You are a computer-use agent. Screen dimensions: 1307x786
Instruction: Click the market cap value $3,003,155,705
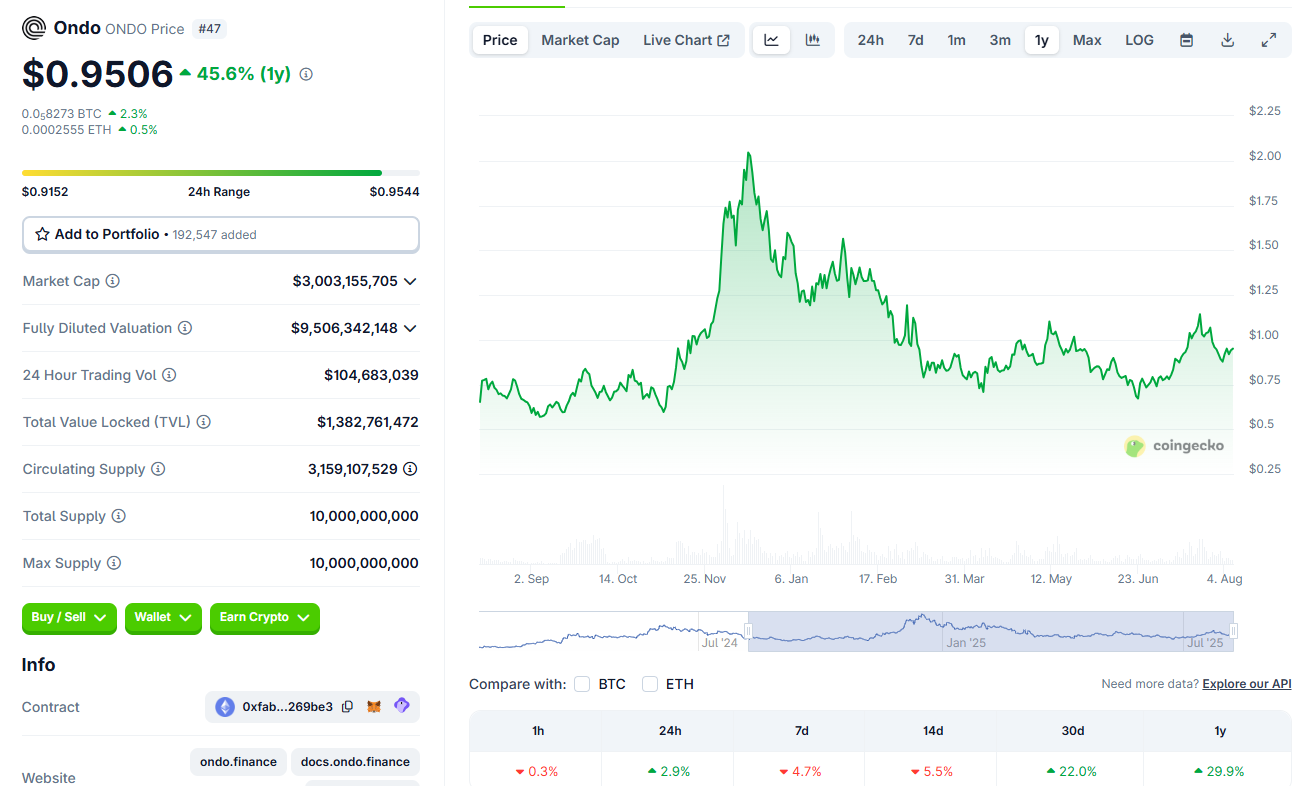[345, 281]
